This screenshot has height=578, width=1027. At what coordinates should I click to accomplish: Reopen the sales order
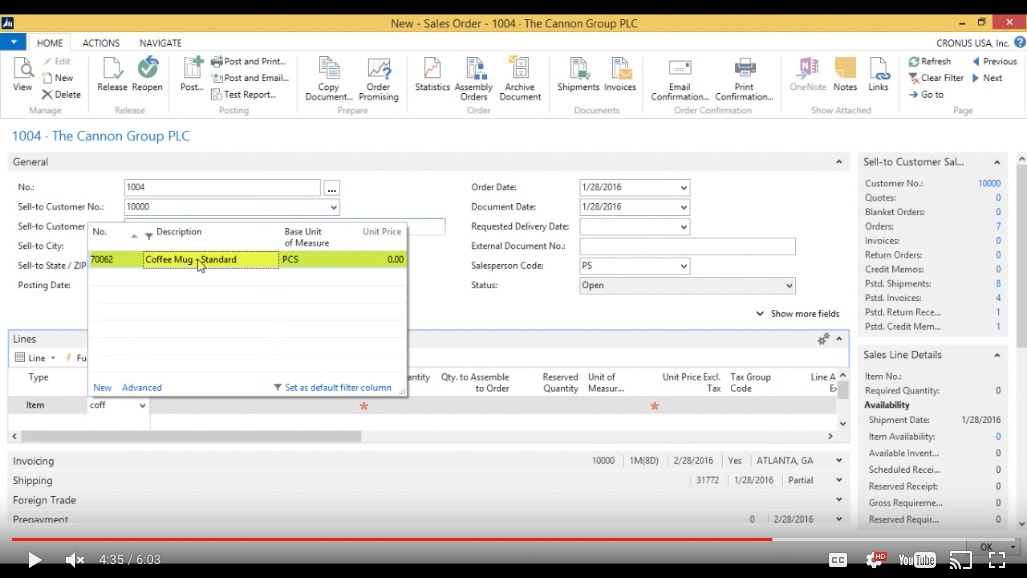147,74
